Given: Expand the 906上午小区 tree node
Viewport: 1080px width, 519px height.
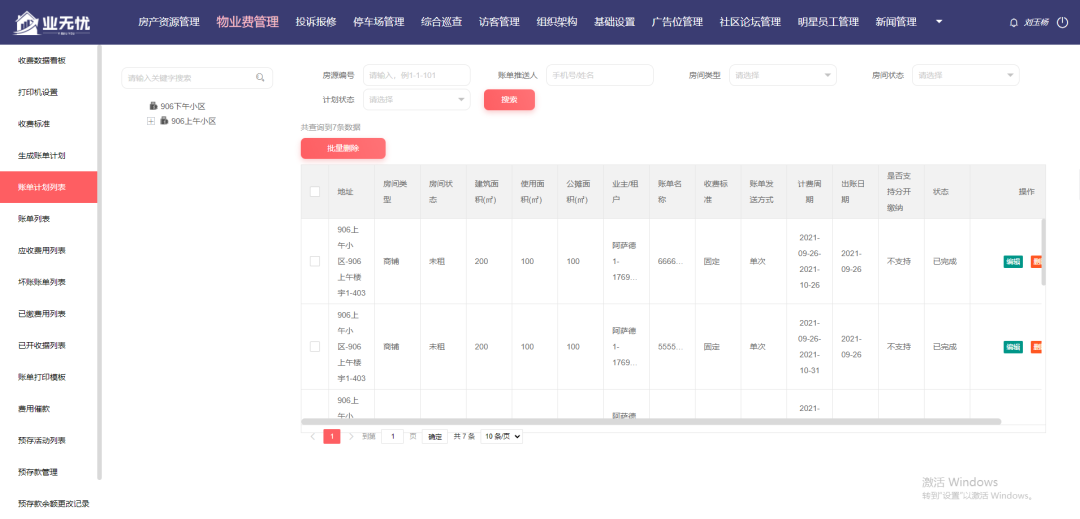Looking at the screenshot, I should click(151, 120).
